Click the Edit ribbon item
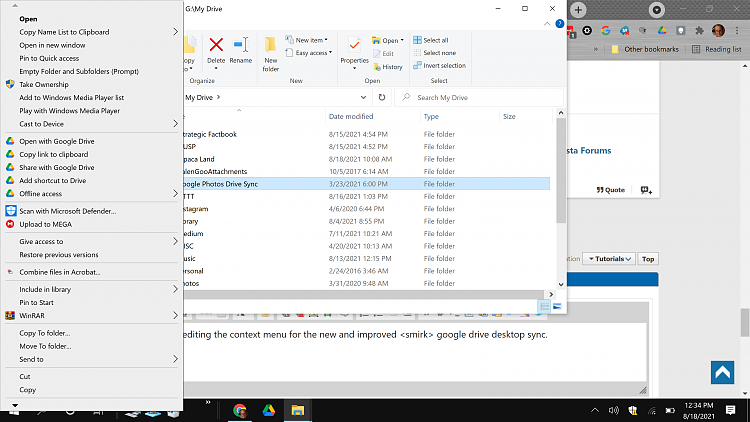 tap(383, 54)
